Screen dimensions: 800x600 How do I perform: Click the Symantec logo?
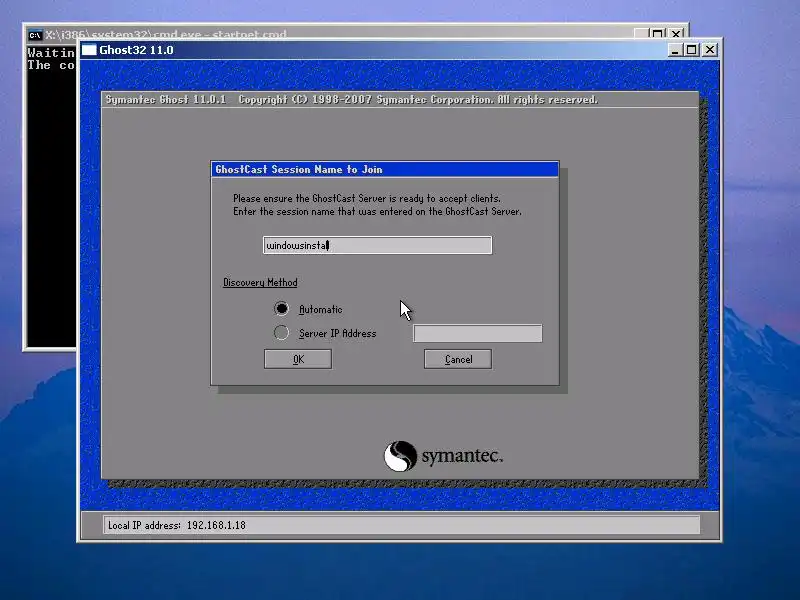443,456
